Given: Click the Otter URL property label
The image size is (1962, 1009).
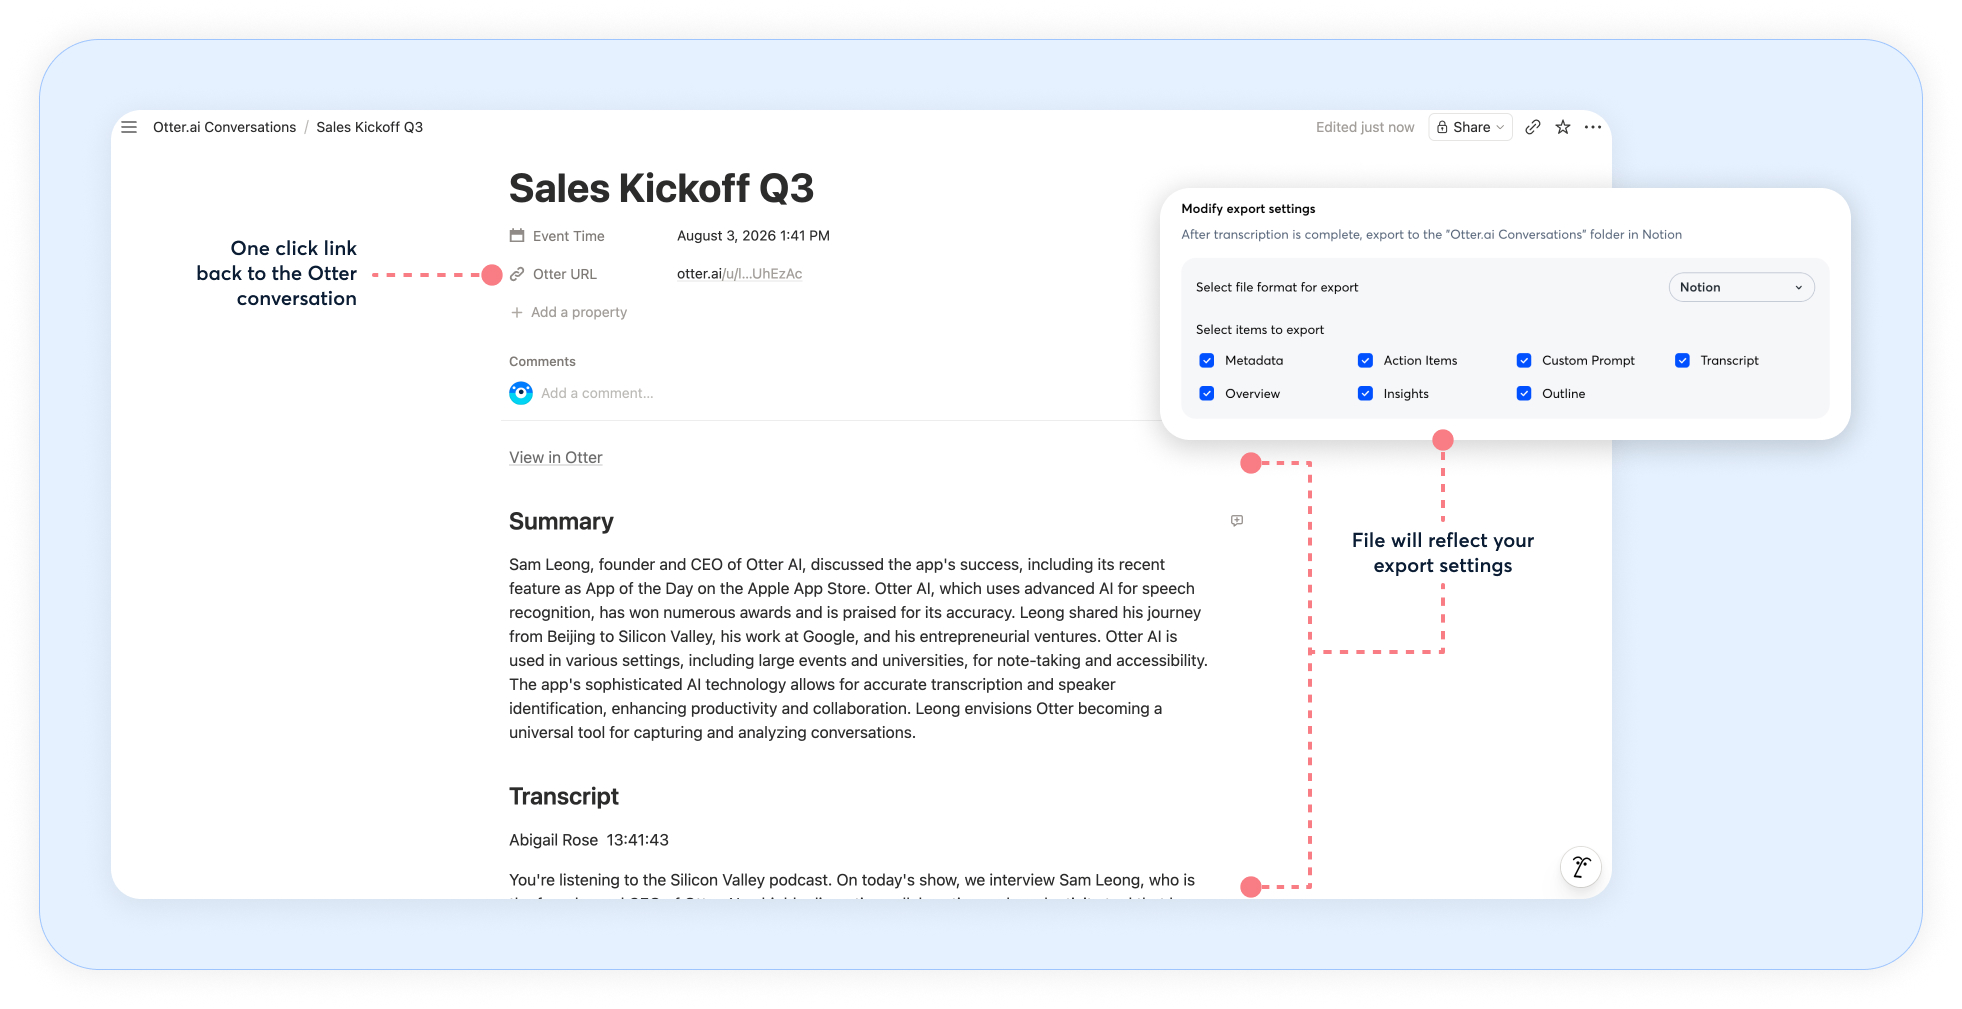Looking at the screenshot, I should [564, 274].
